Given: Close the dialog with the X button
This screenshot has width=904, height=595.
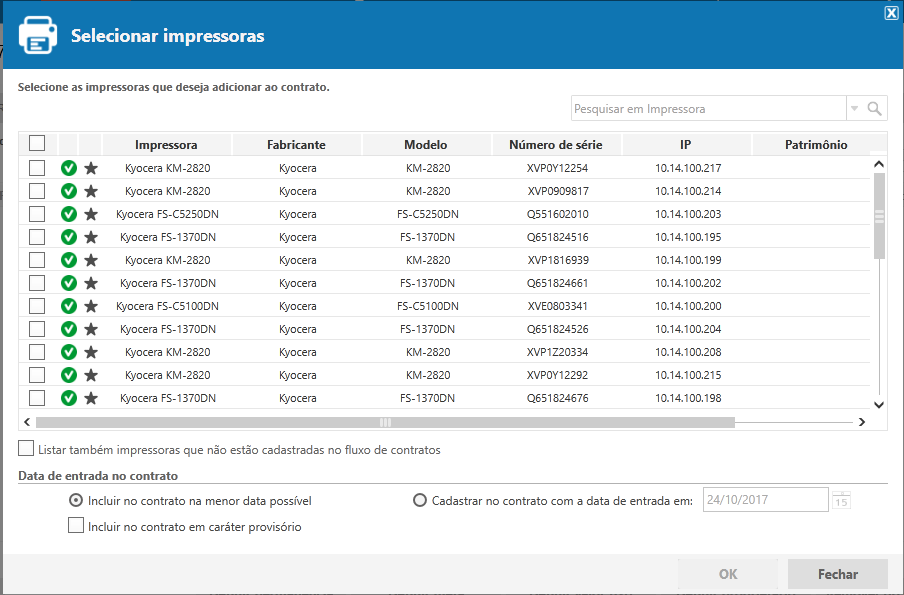Looking at the screenshot, I should pyautogui.click(x=891, y=12).
